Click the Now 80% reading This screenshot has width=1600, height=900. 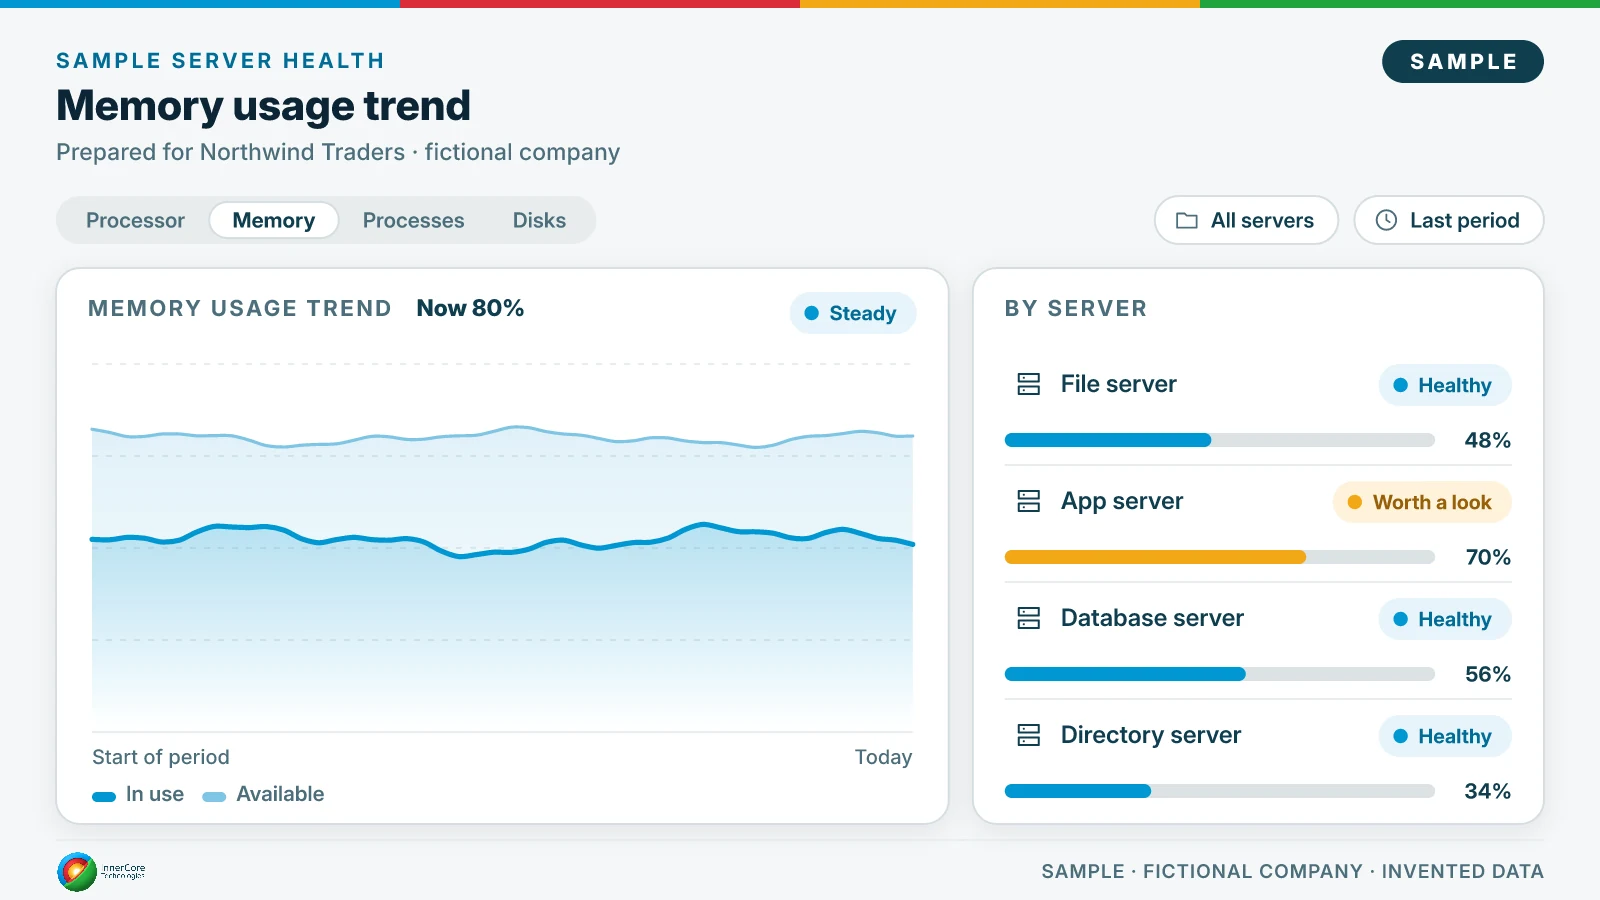(470, 308)
